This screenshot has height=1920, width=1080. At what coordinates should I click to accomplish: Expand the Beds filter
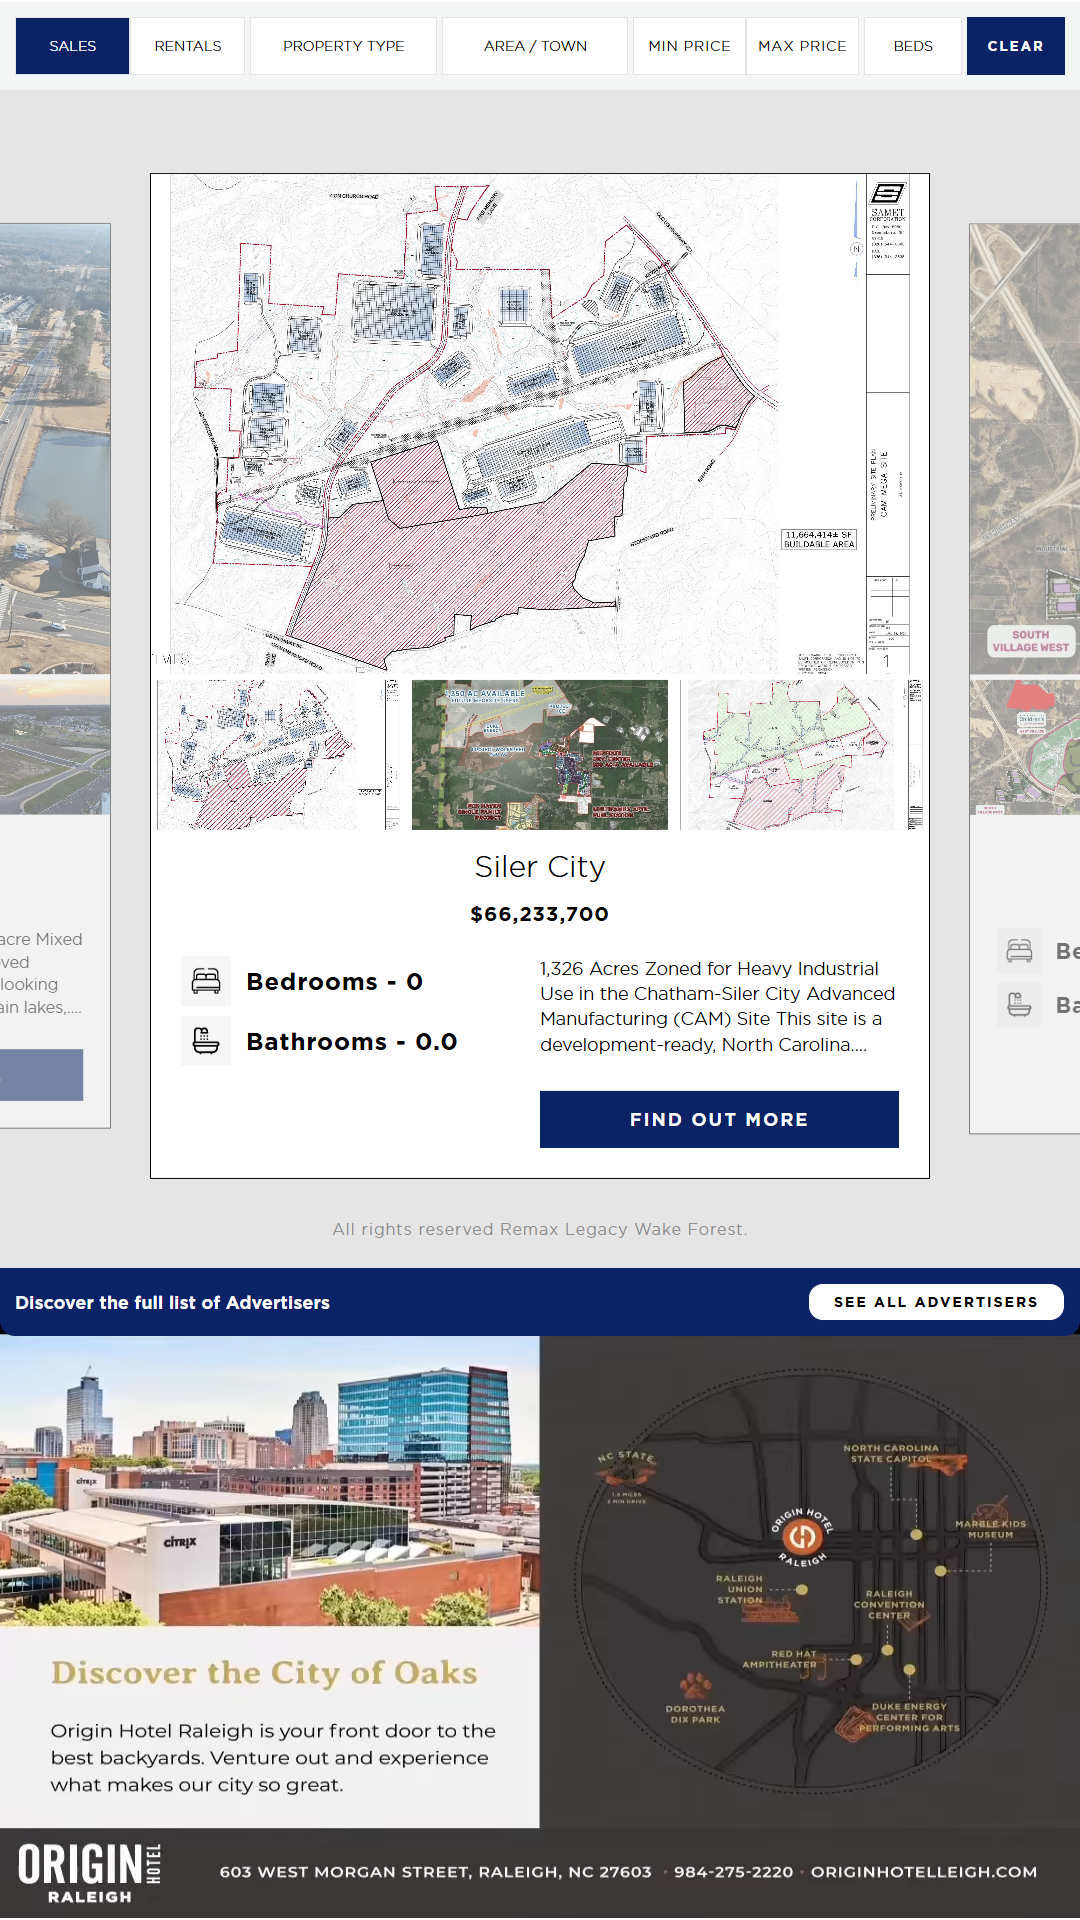point(913,46)
